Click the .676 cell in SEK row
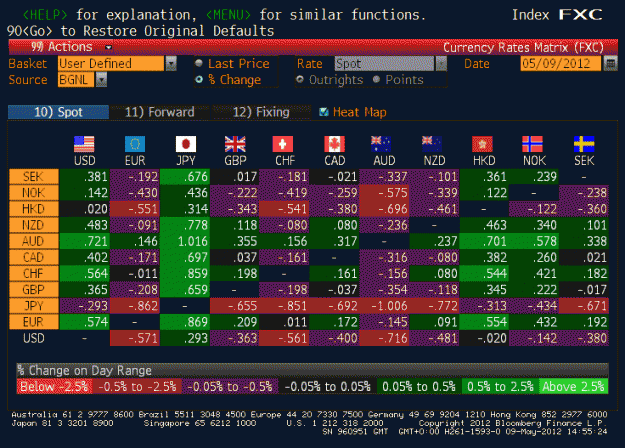This screenshot has height=448, width=625. coord(185,177)
